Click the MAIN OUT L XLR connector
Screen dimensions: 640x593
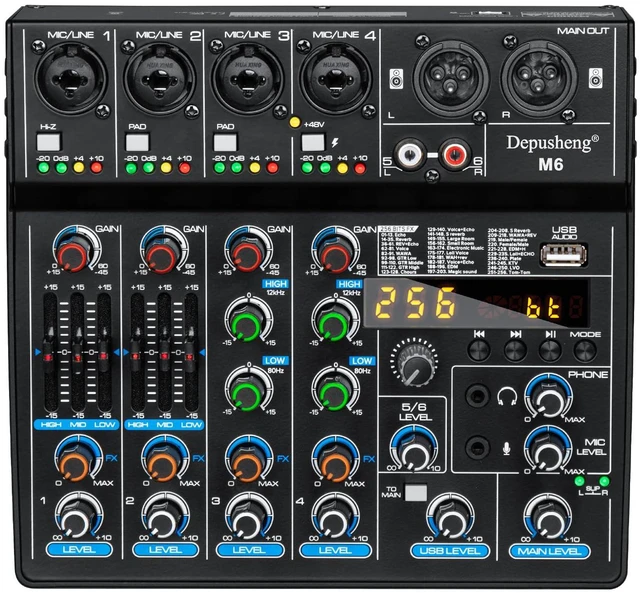[451, 78]
